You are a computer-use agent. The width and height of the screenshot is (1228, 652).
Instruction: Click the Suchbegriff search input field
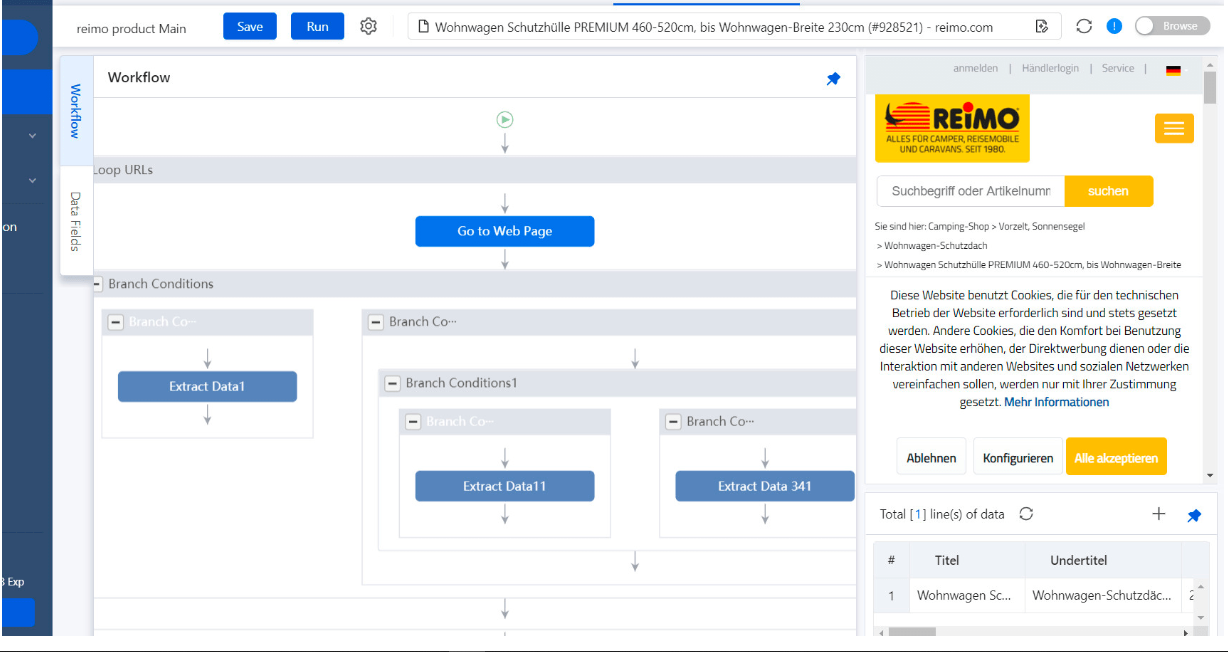click(x=970, y=191)
